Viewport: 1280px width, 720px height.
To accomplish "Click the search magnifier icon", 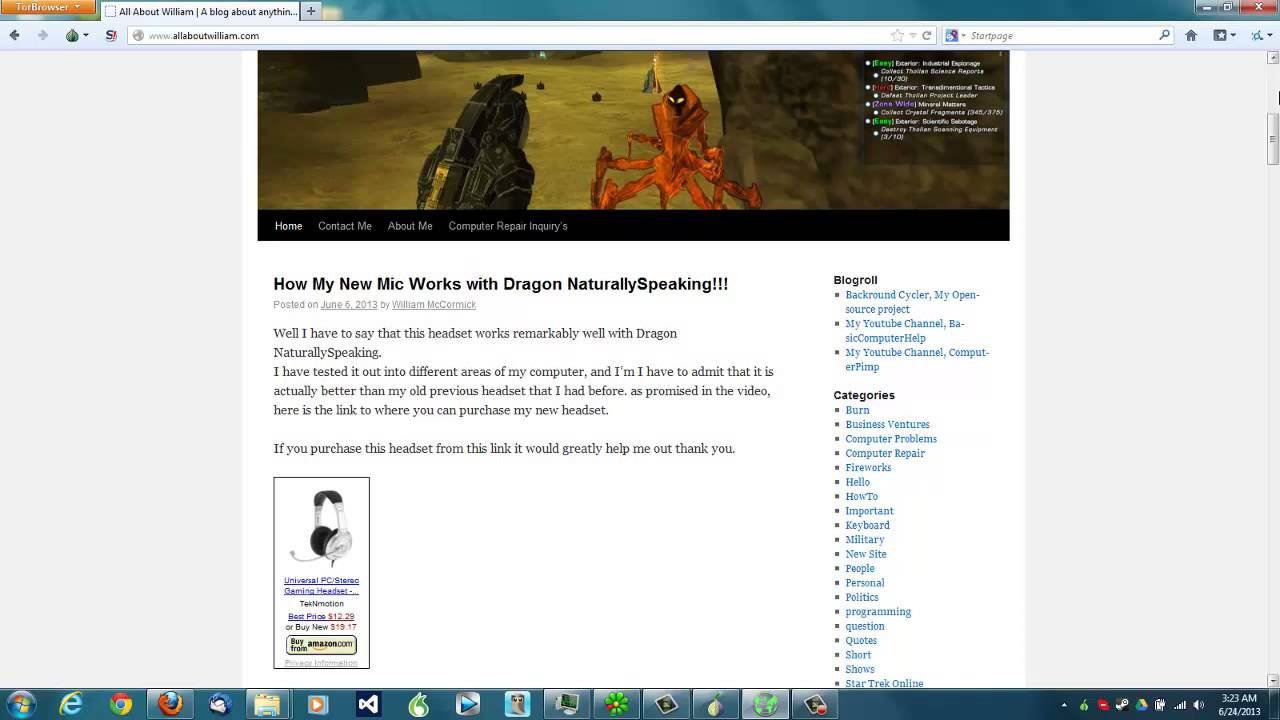I will pos(1164,35).
